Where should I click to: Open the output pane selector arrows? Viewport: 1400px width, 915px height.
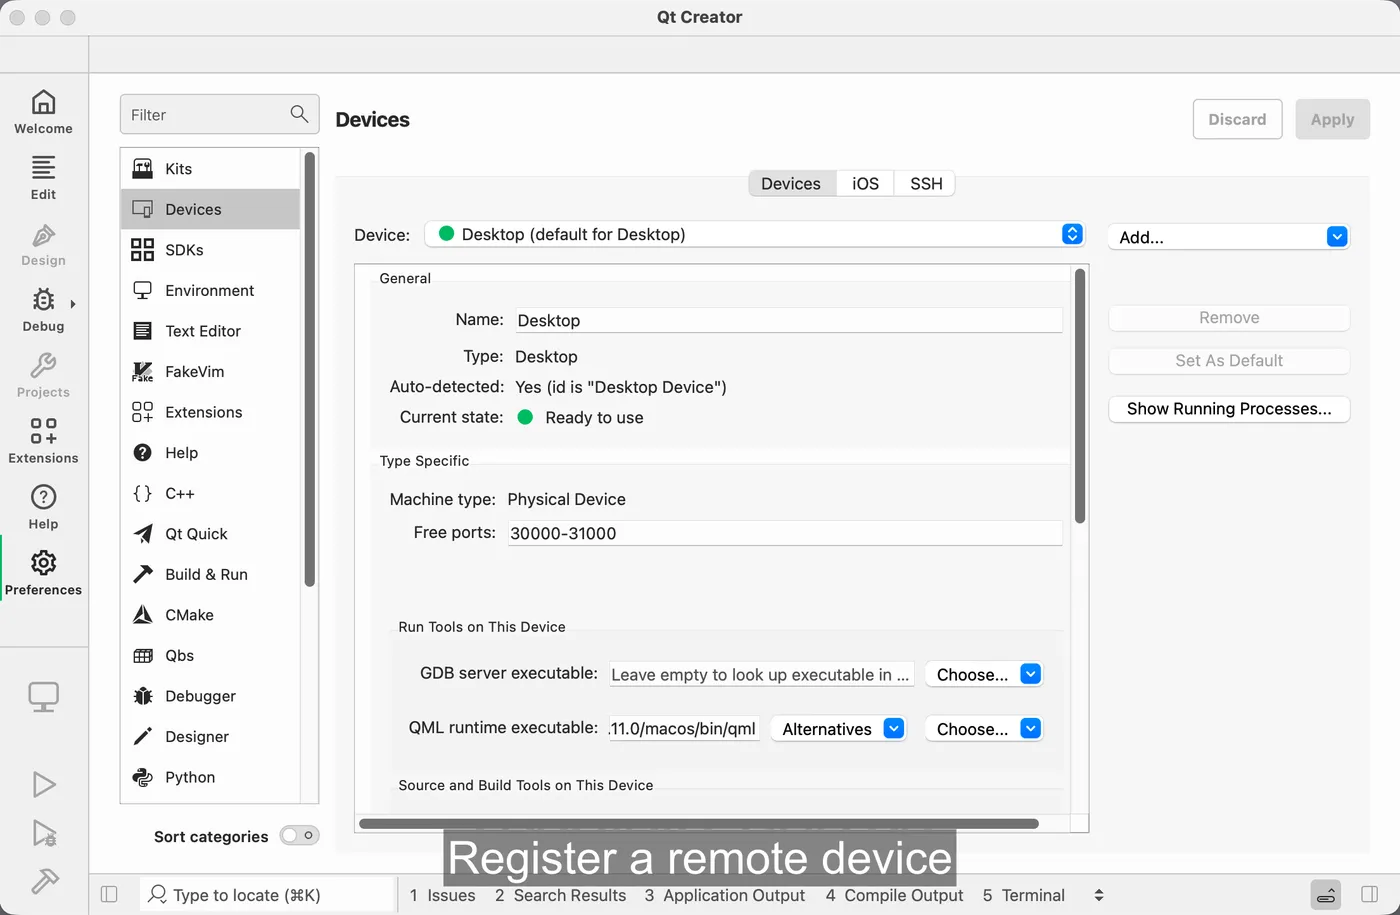click(x=1099, y=895)
